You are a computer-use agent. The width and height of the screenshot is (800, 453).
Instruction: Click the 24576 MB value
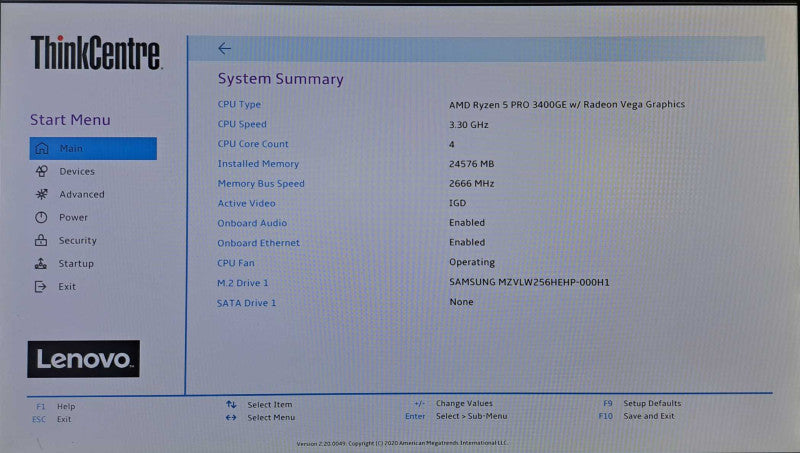click(471, 164)
